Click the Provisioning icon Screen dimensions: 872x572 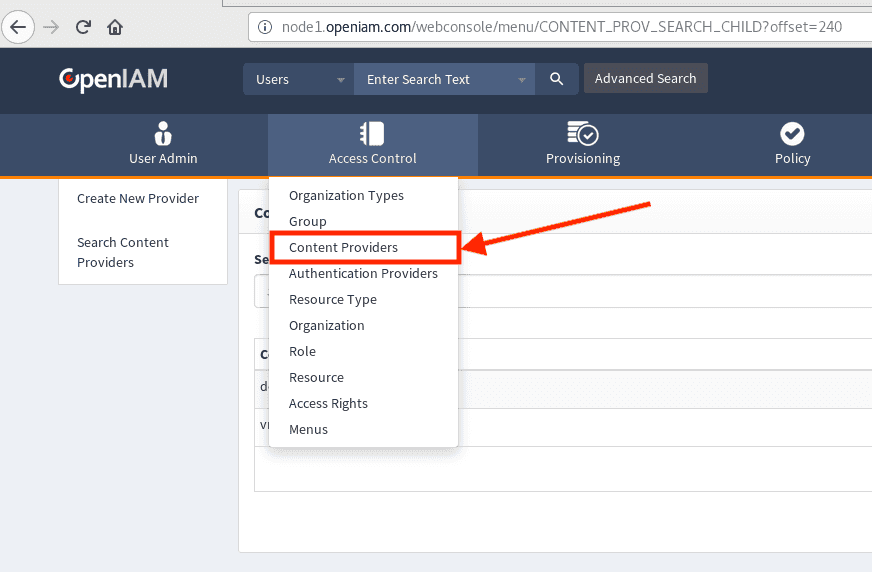point(582,134)
